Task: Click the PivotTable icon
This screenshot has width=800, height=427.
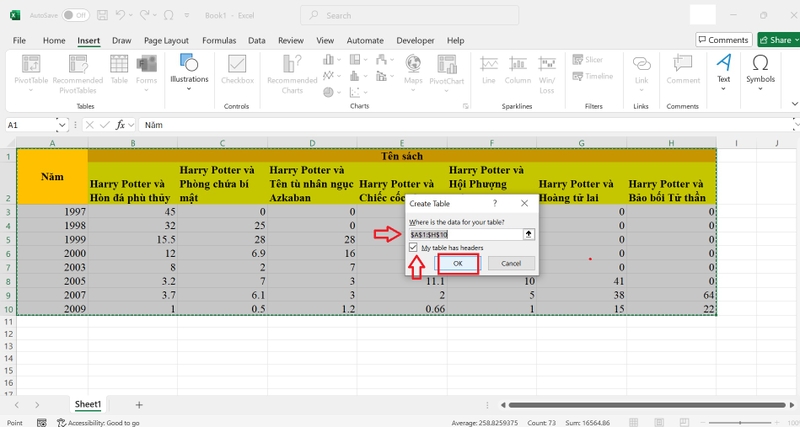Action: [x=31, y=65]
